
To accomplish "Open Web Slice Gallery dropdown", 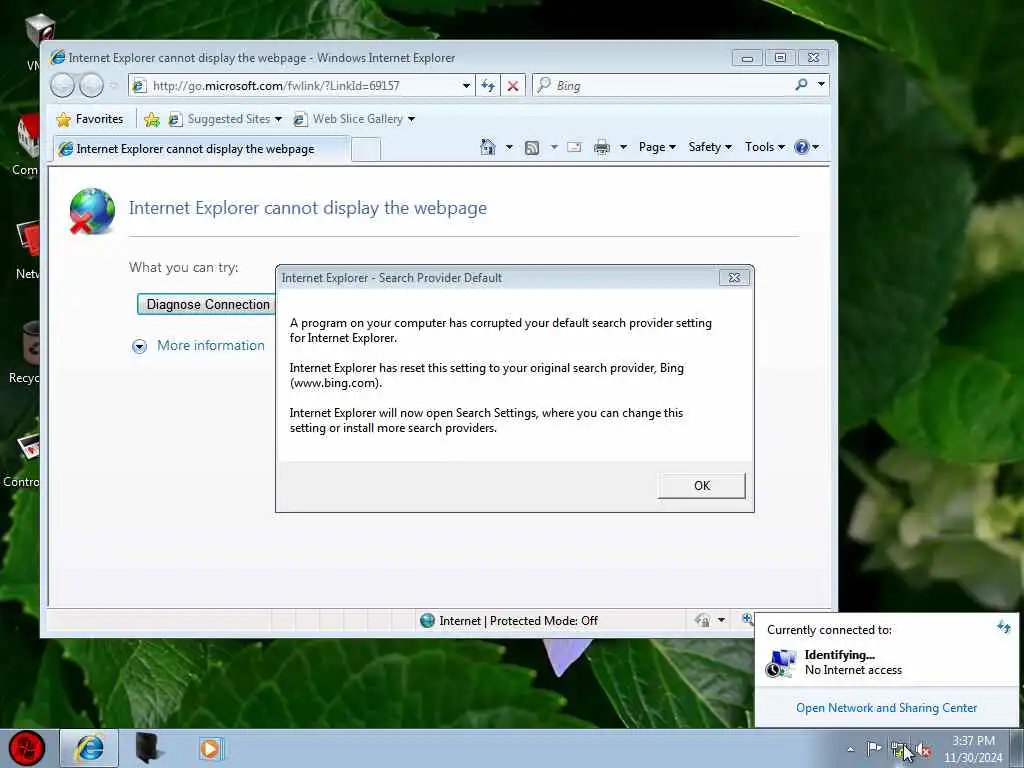I will (354, 119).
